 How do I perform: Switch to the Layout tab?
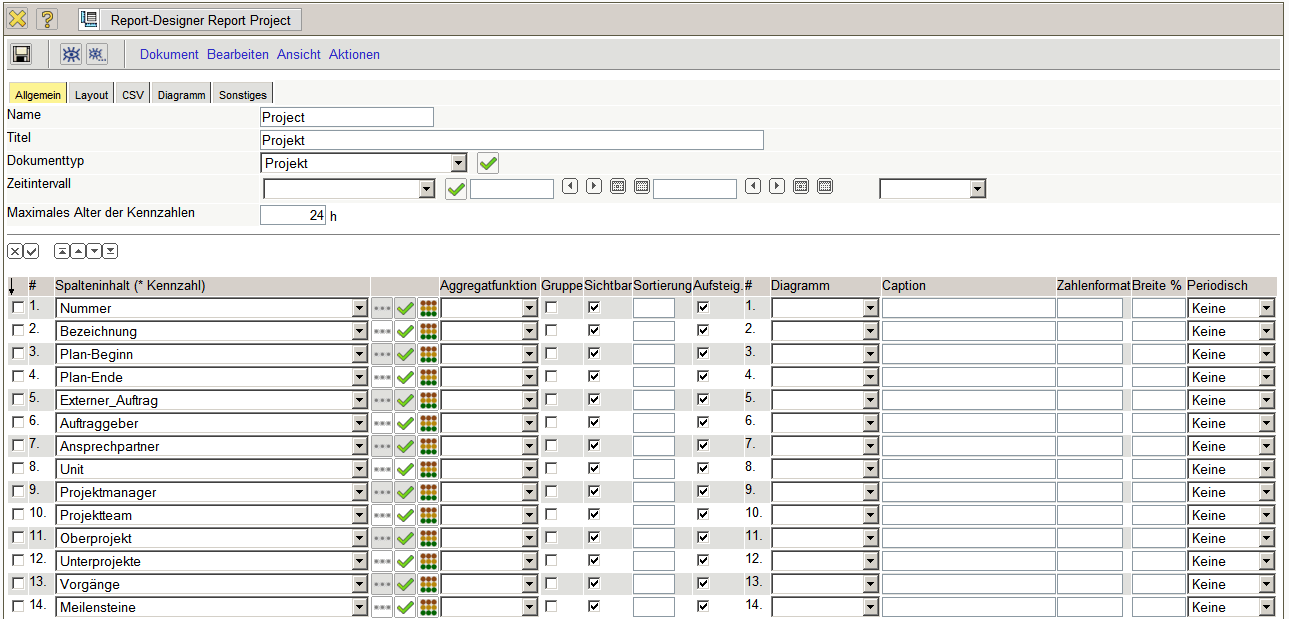[91, 95]
